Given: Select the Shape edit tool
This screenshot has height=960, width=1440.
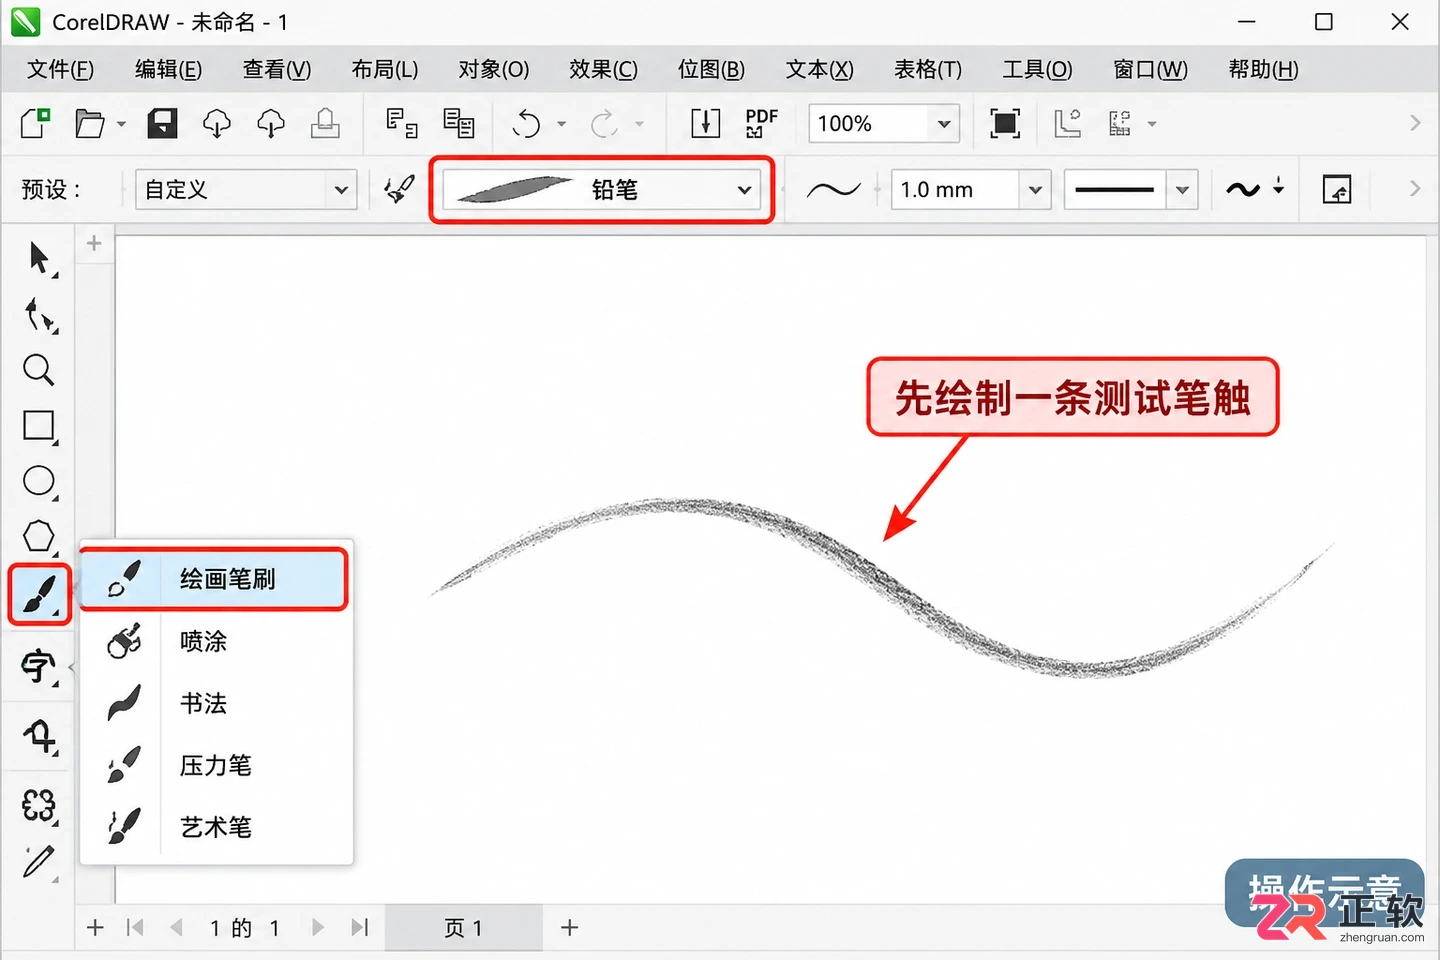Looking at the screenshot, I should 39,314.
